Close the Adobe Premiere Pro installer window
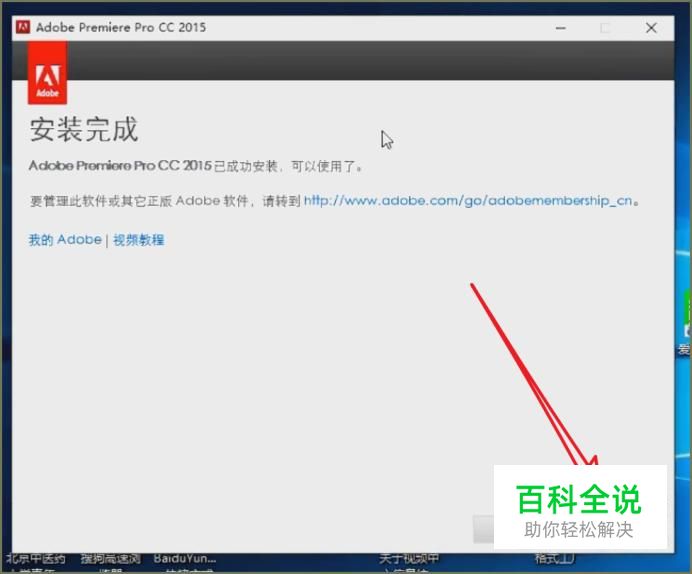 tap(651, 28)
